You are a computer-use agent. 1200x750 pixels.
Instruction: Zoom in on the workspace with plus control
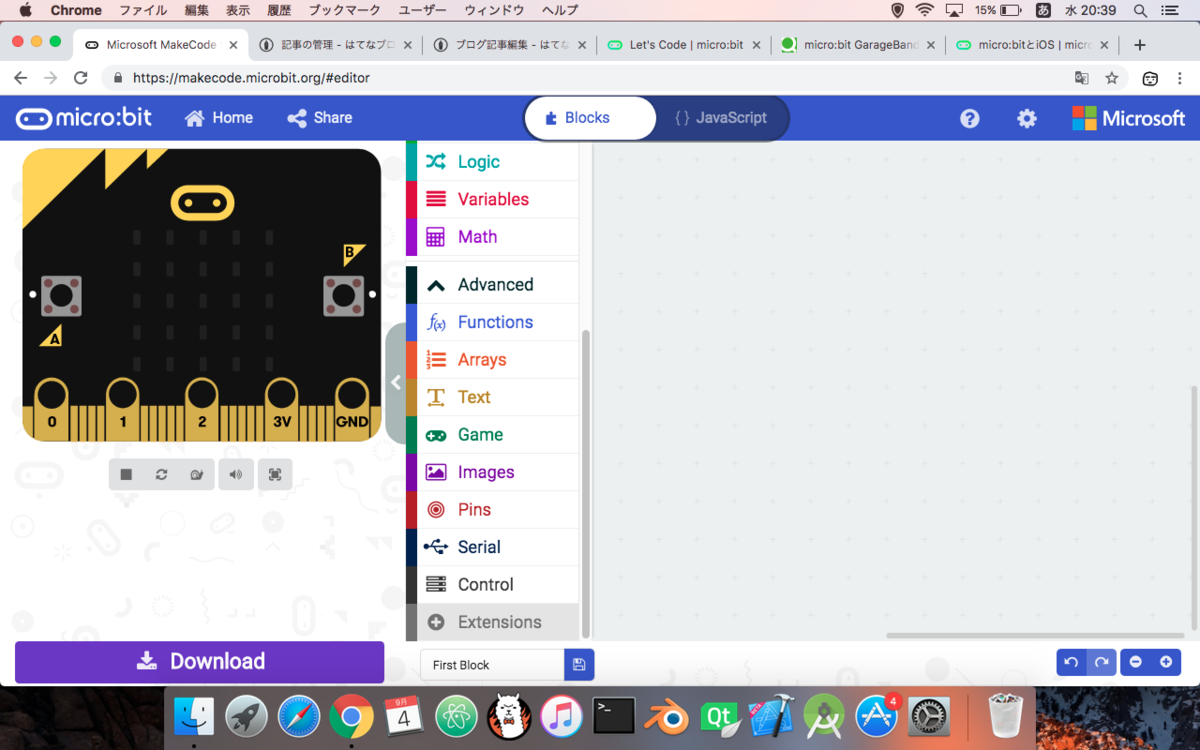(1164, 662)
